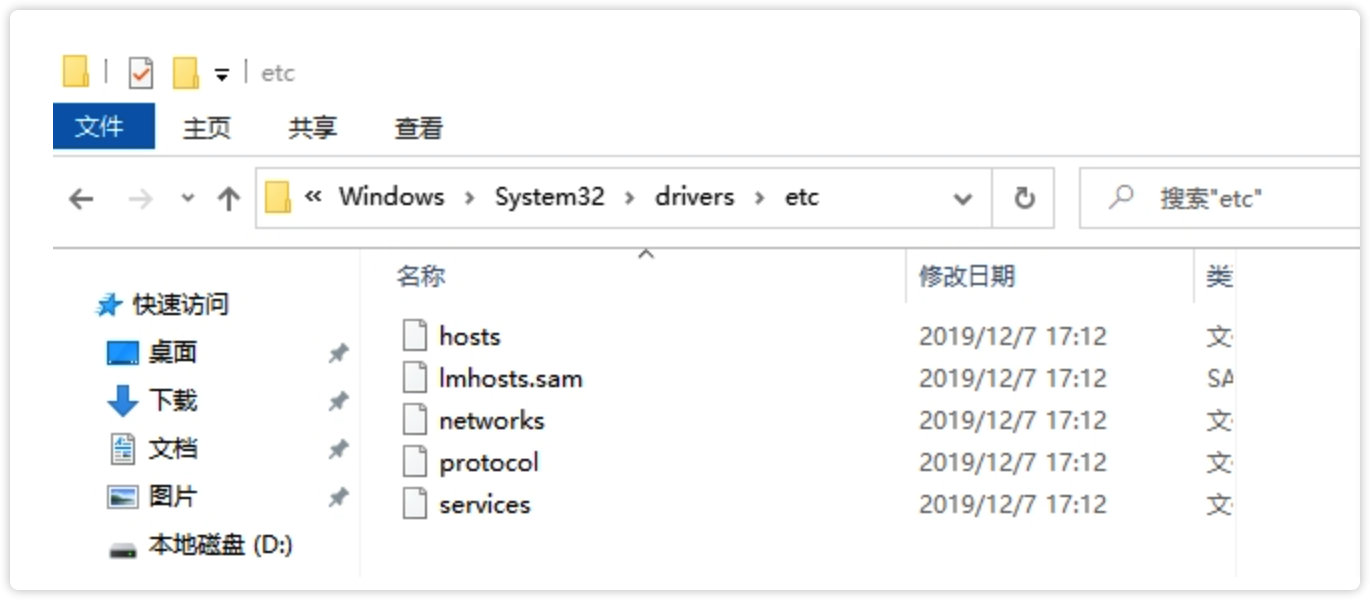Sort by Name (名称) column header
The height and width of the screenshot is (600, 1370).
tap(421, 277)
